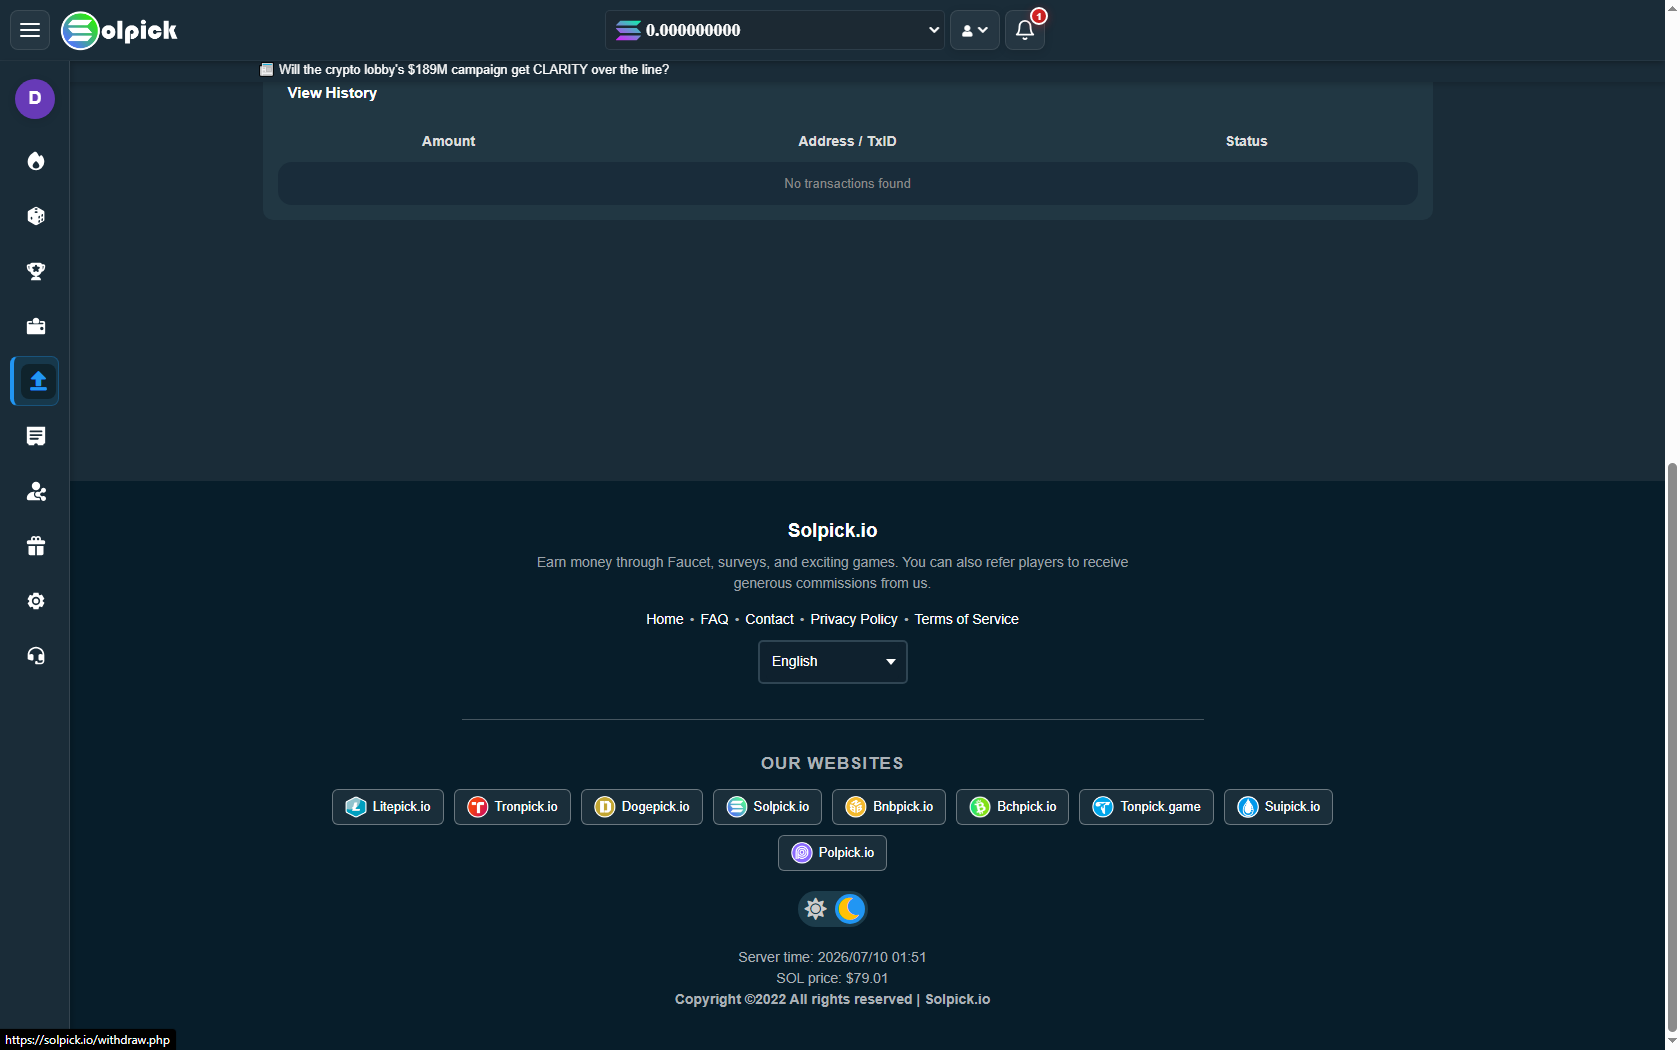The height and width of the screenshot is (1050, 1680).
Task: Open the chat message sidebar icon
Action: point(36,436)
